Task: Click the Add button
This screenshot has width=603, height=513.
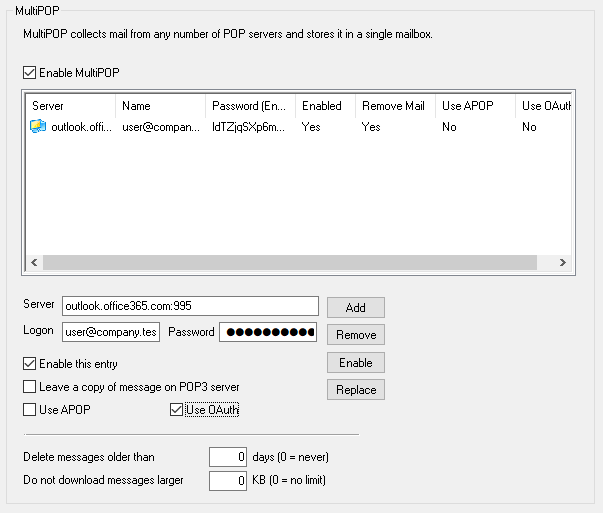Action: pos(355,307)
